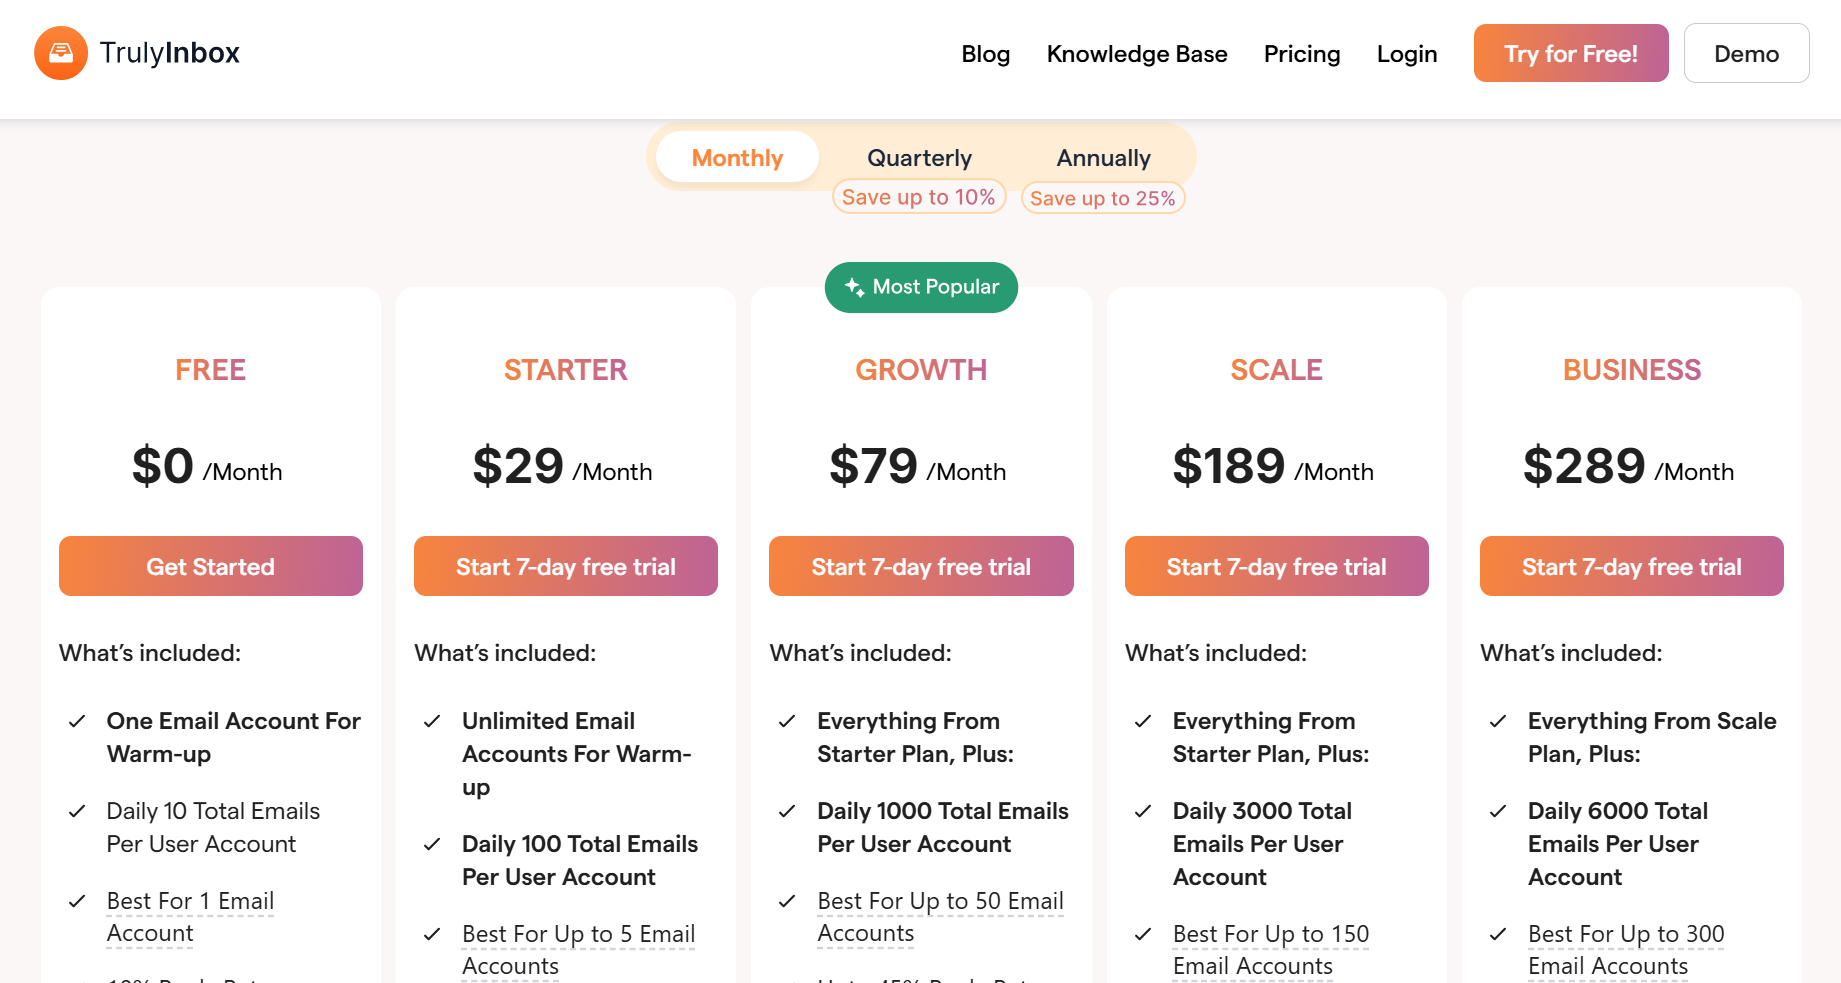Click sparkle icon in Most Popular badge
Image resolution: width=1841 pixels, height=983 pixels.
coord(854,287)
